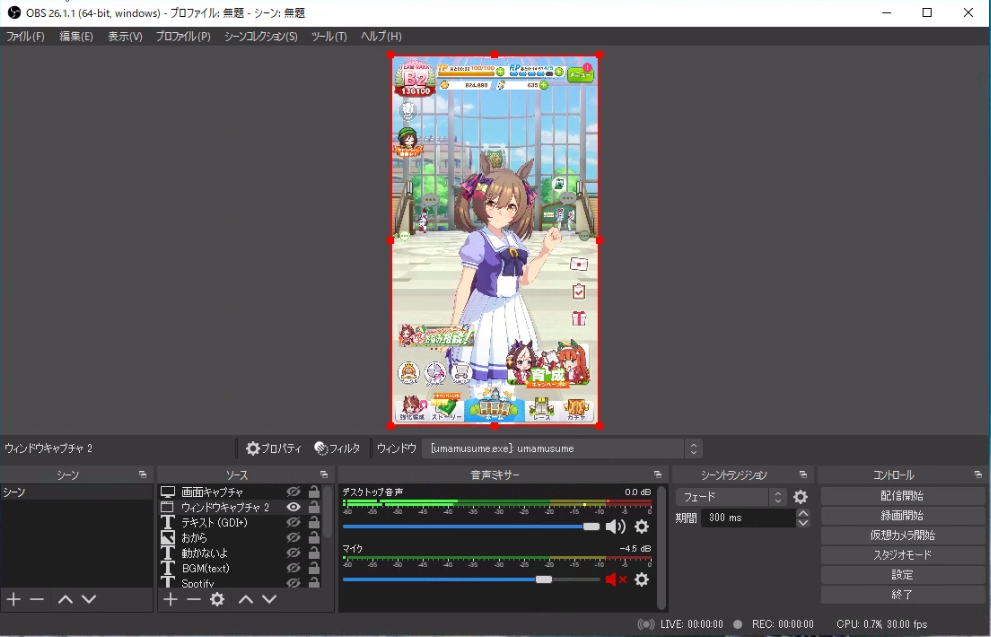Adjust the マイク volume slider
This screenshot has width=991, height=637.
click(471, 579)
